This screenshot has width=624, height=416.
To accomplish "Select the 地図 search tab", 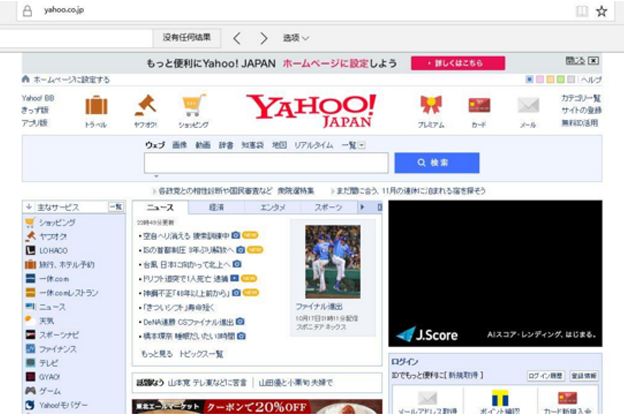I will coord(279,145).
